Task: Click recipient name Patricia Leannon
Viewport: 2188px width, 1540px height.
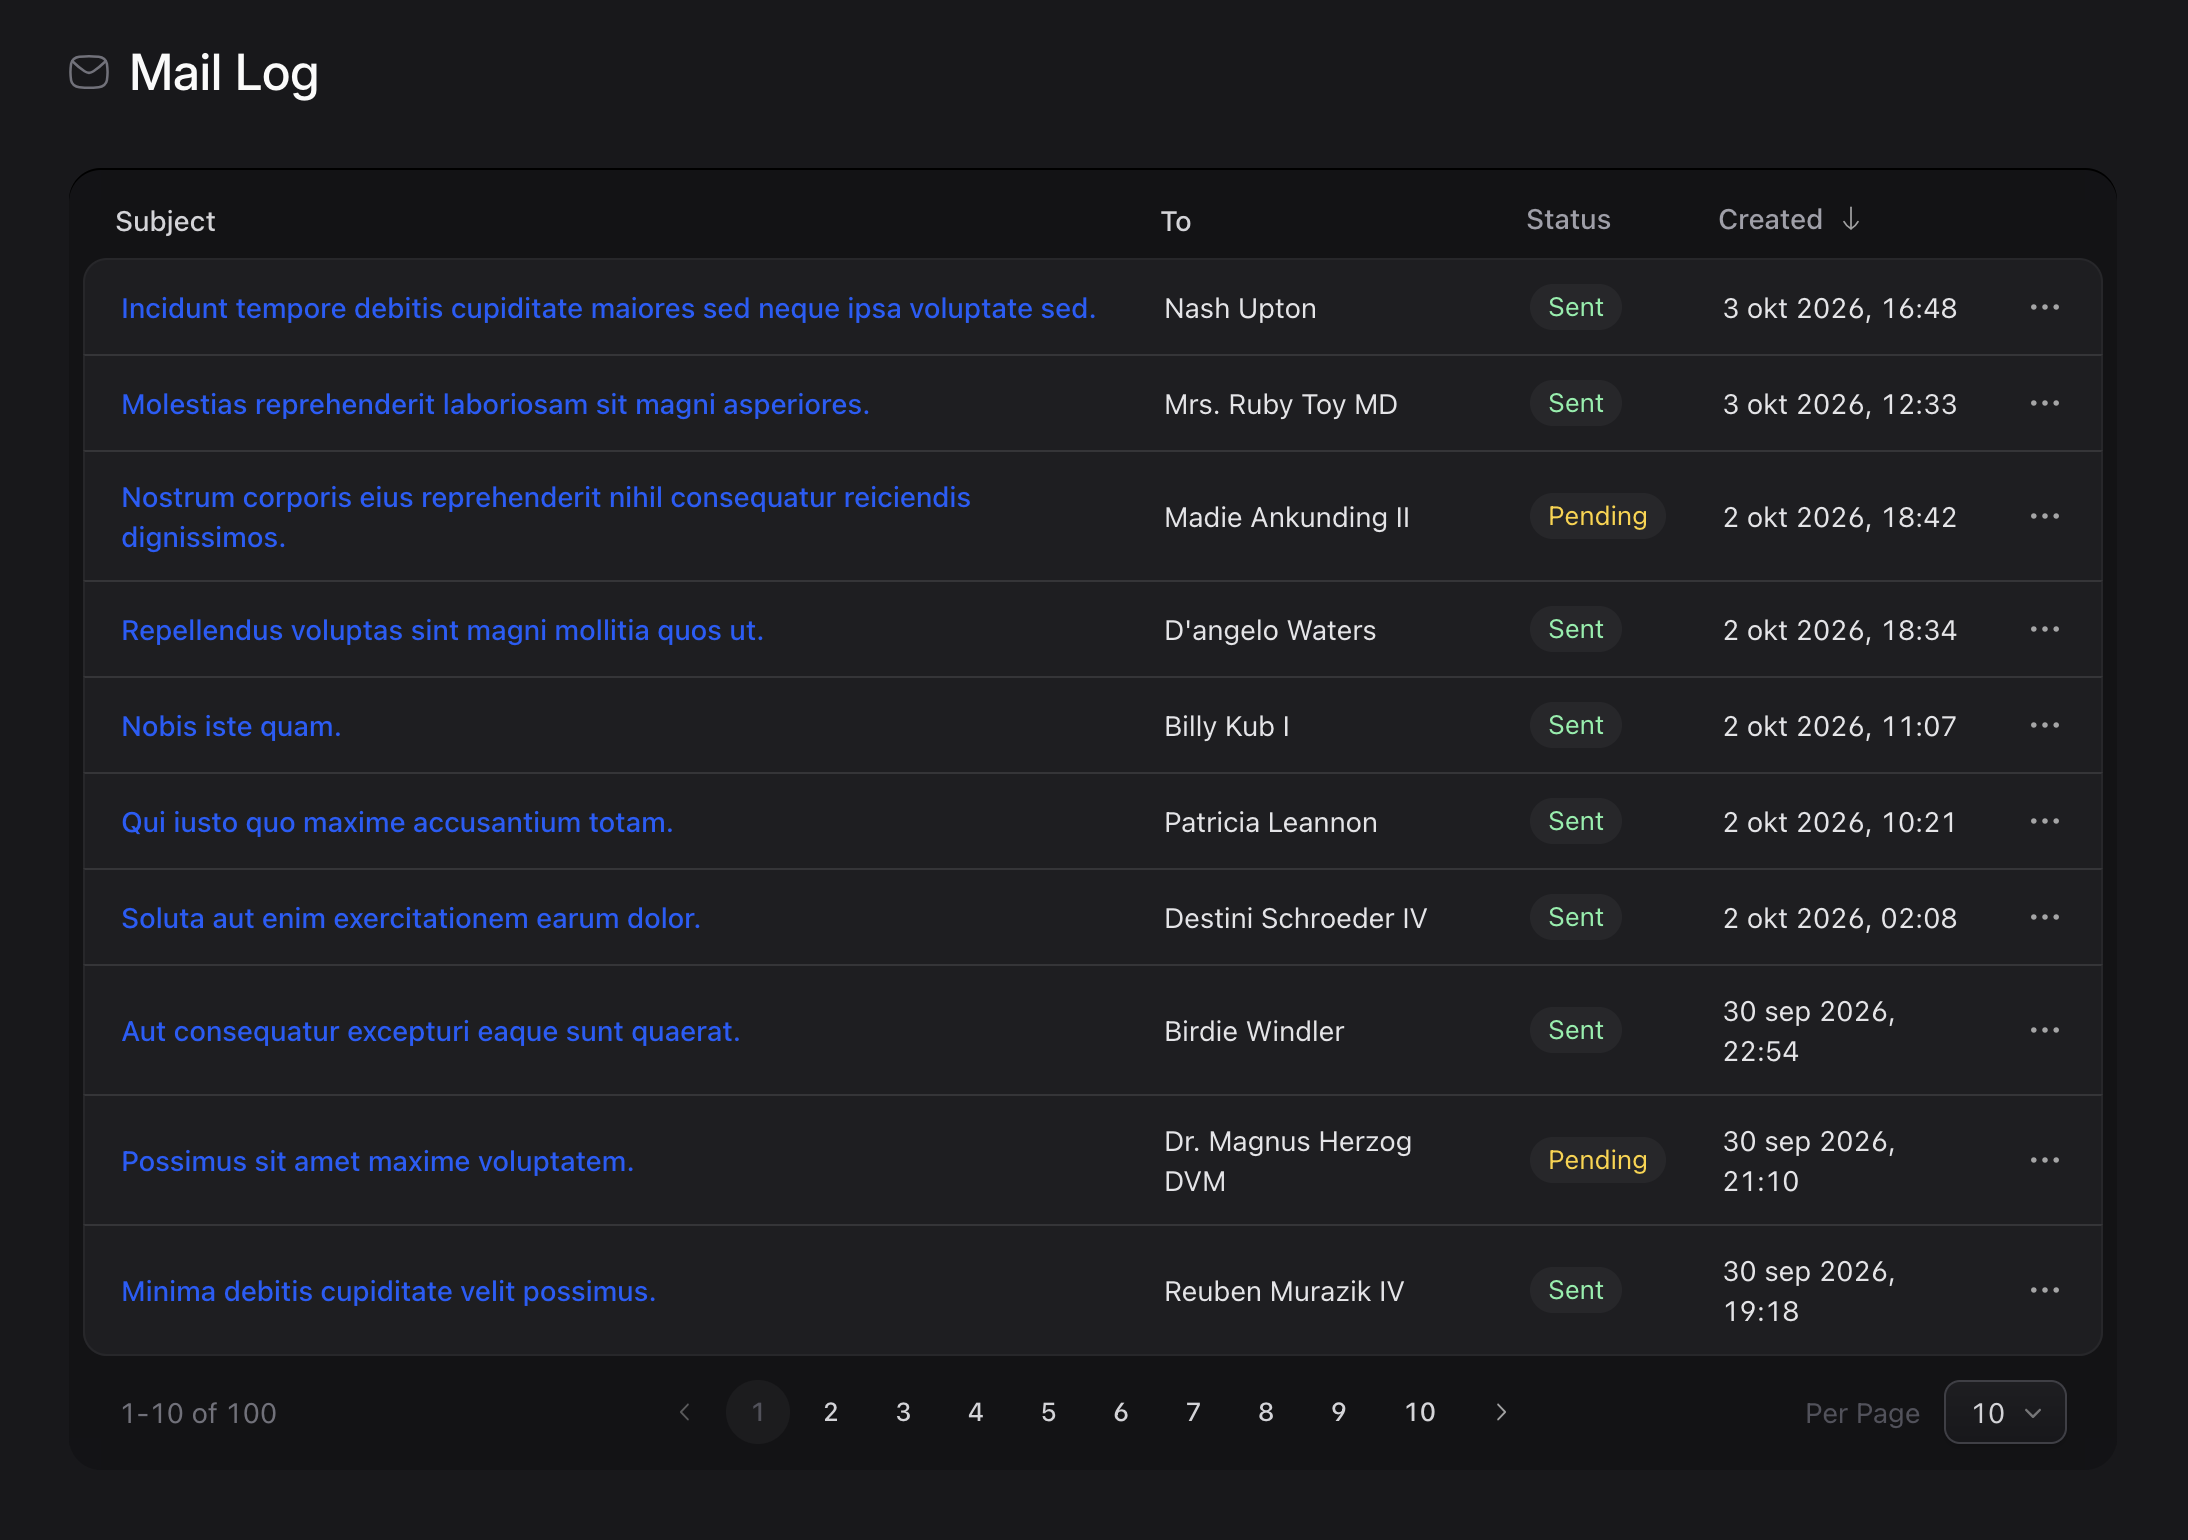Action: click(1271, 822)
